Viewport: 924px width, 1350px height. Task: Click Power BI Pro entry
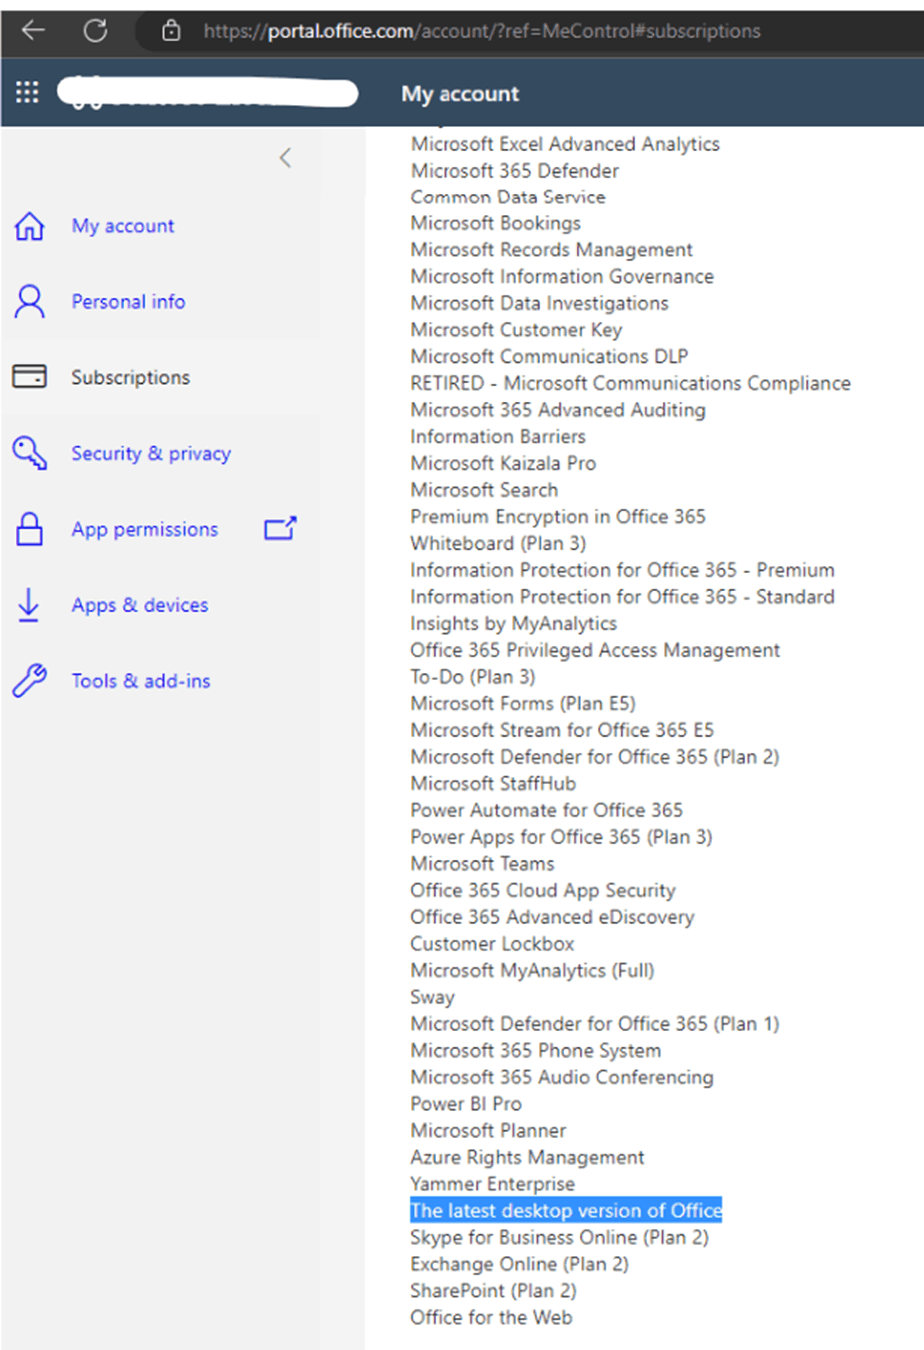466,1104
